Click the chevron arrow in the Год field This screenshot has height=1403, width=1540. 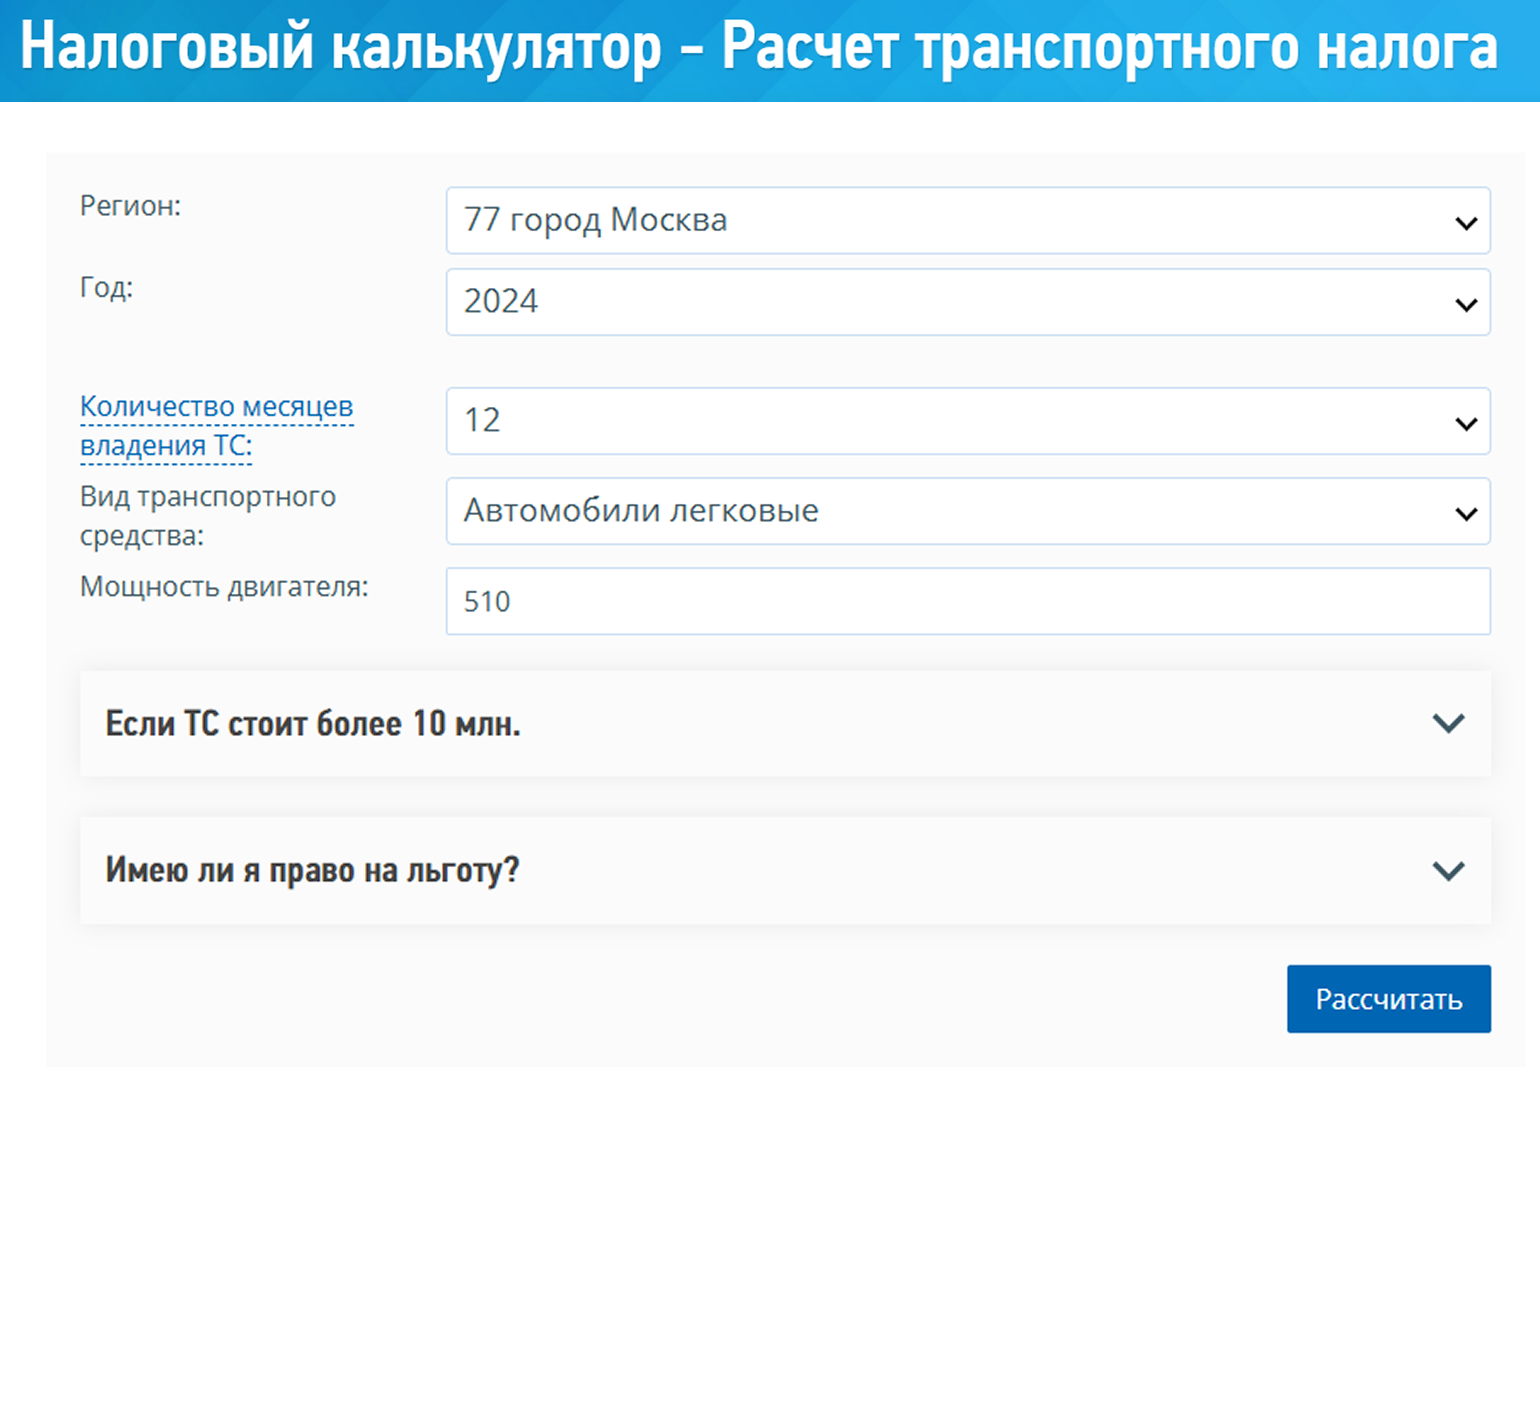(1465, 304)
